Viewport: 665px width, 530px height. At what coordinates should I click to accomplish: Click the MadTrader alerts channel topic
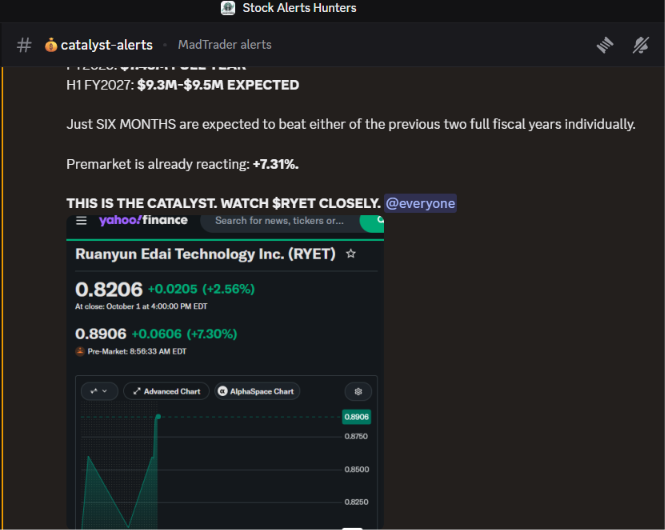pos(224,45)
